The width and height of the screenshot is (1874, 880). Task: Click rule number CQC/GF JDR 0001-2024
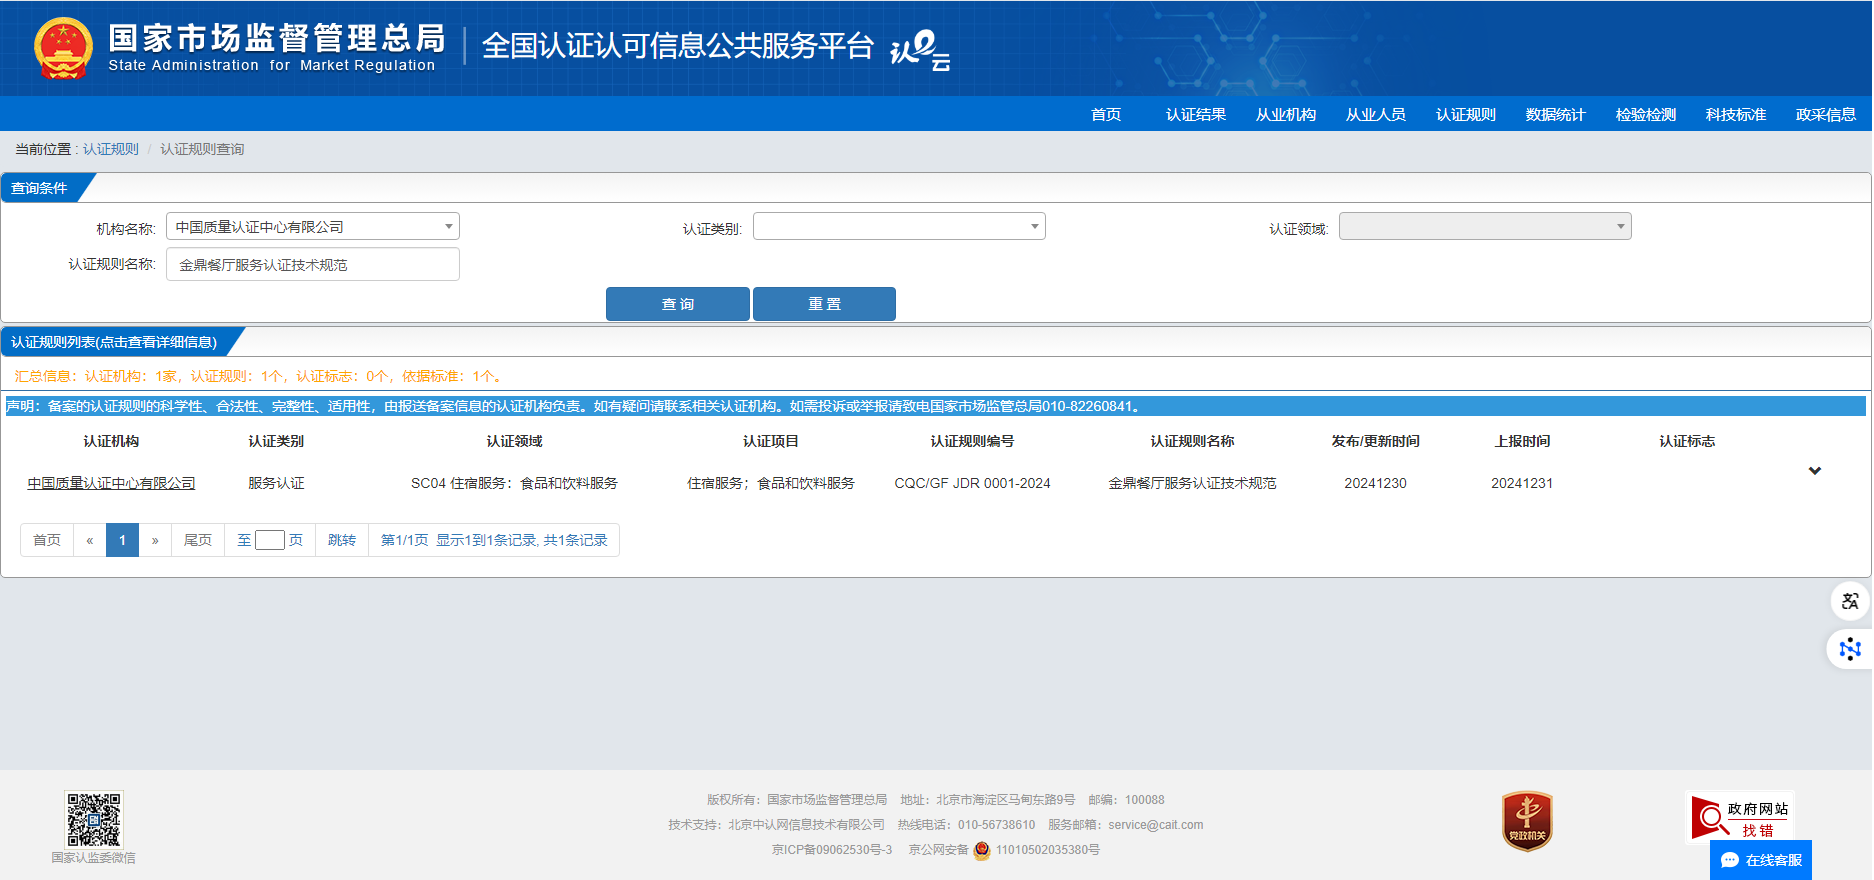[972, 483]
